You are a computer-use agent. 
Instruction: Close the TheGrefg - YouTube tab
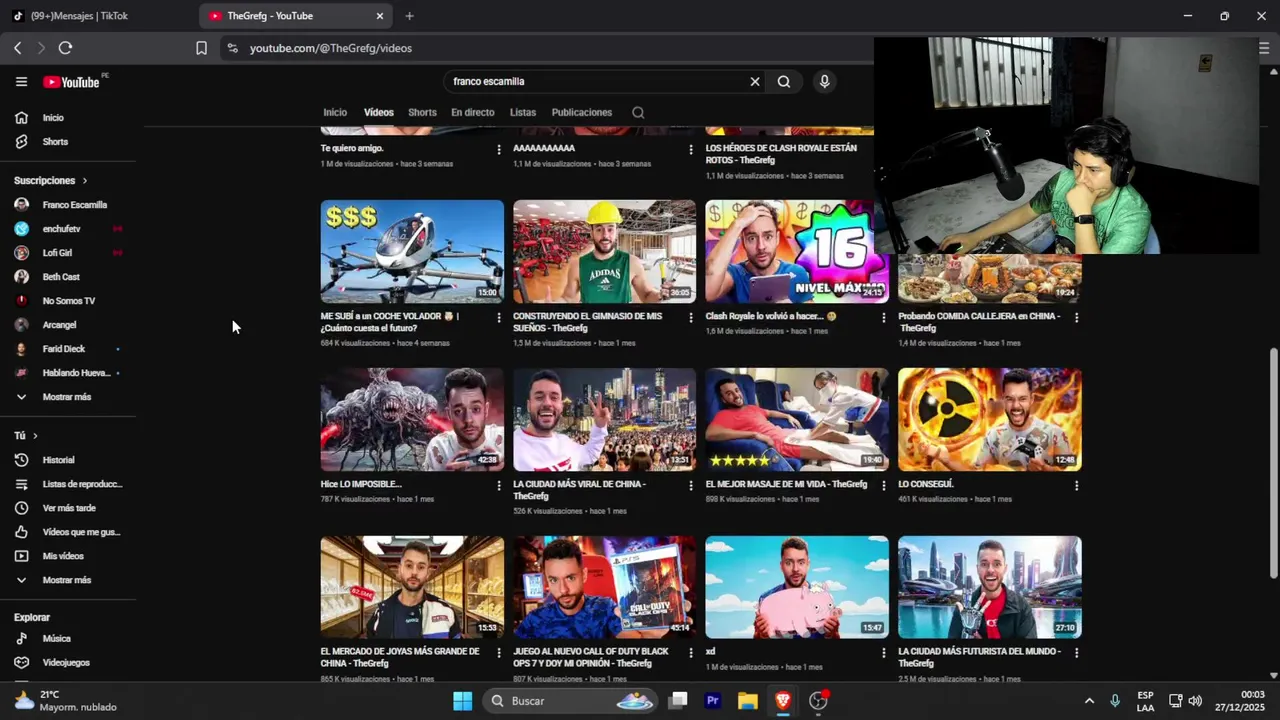[x=380, y=16]
